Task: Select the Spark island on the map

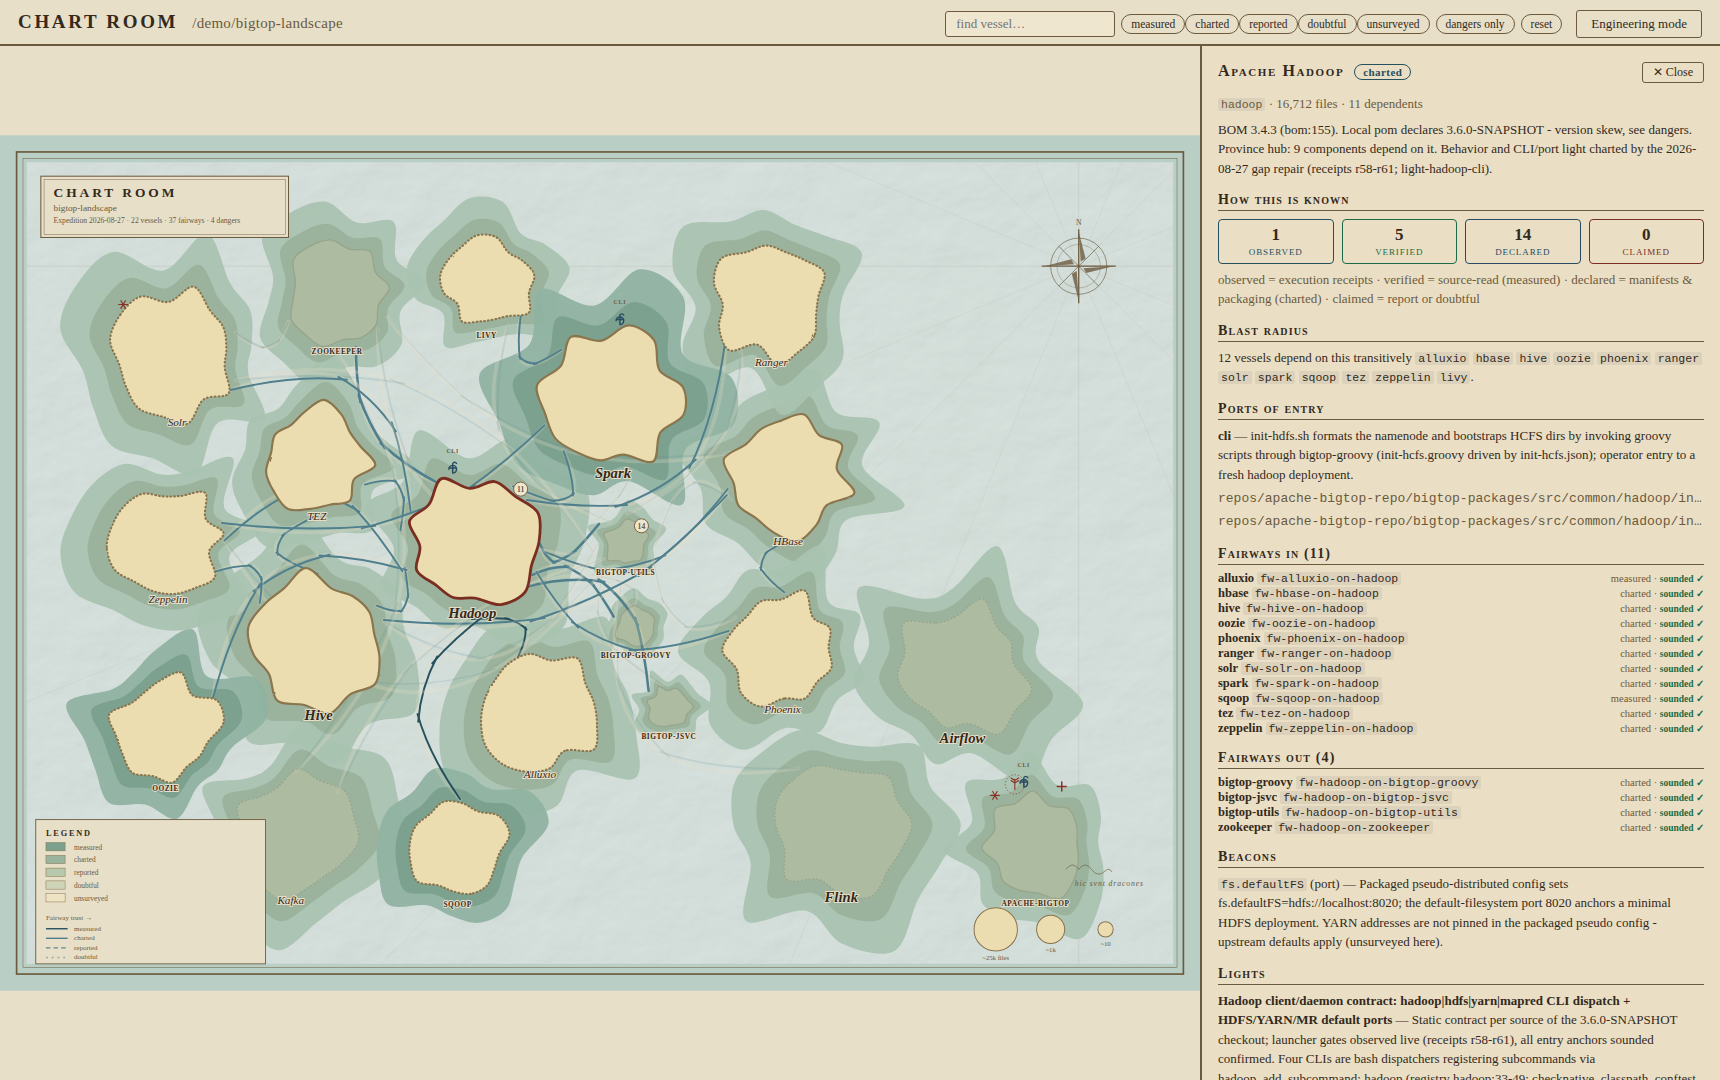Action: click(x=612, y=394)
